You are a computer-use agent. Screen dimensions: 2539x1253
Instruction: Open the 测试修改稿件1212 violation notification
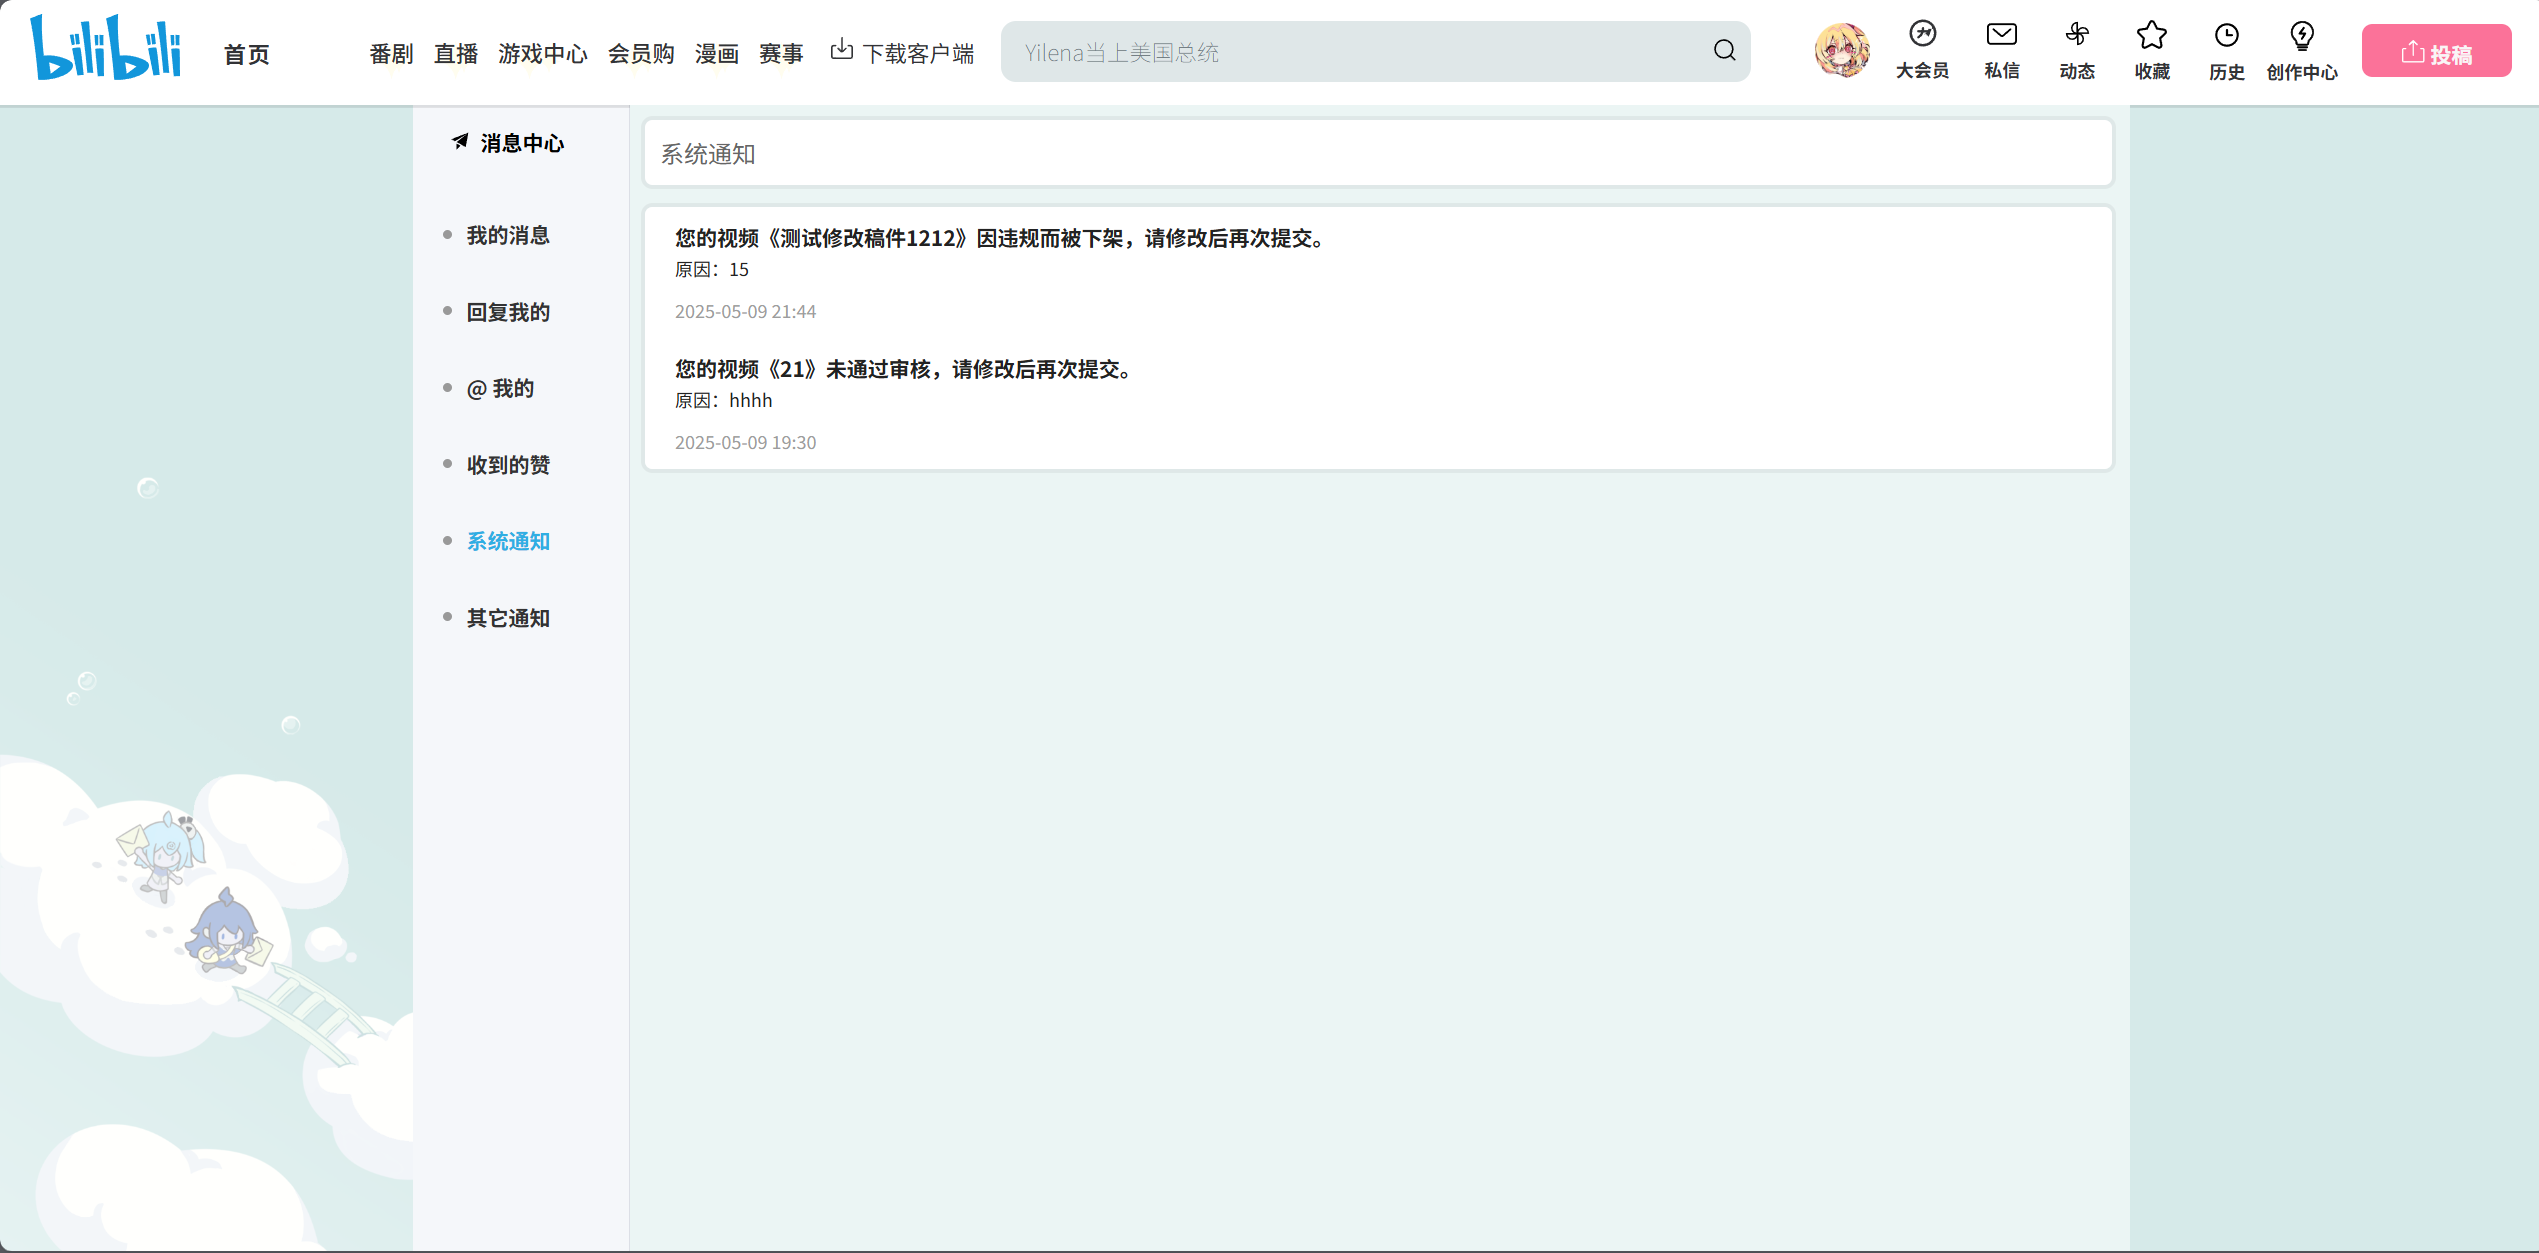[x=1000, y=238]
